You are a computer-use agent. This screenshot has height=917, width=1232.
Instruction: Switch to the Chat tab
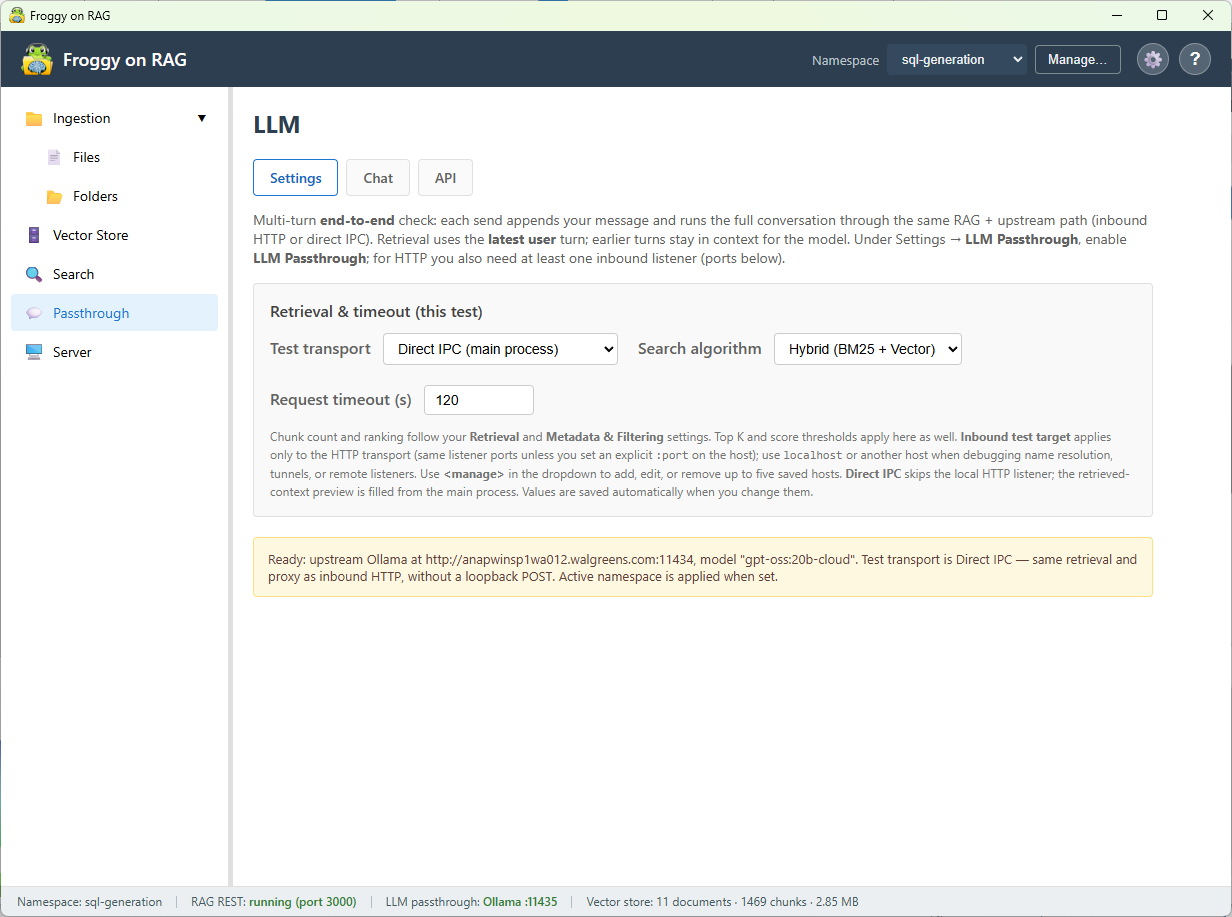(x=378, y=177)
